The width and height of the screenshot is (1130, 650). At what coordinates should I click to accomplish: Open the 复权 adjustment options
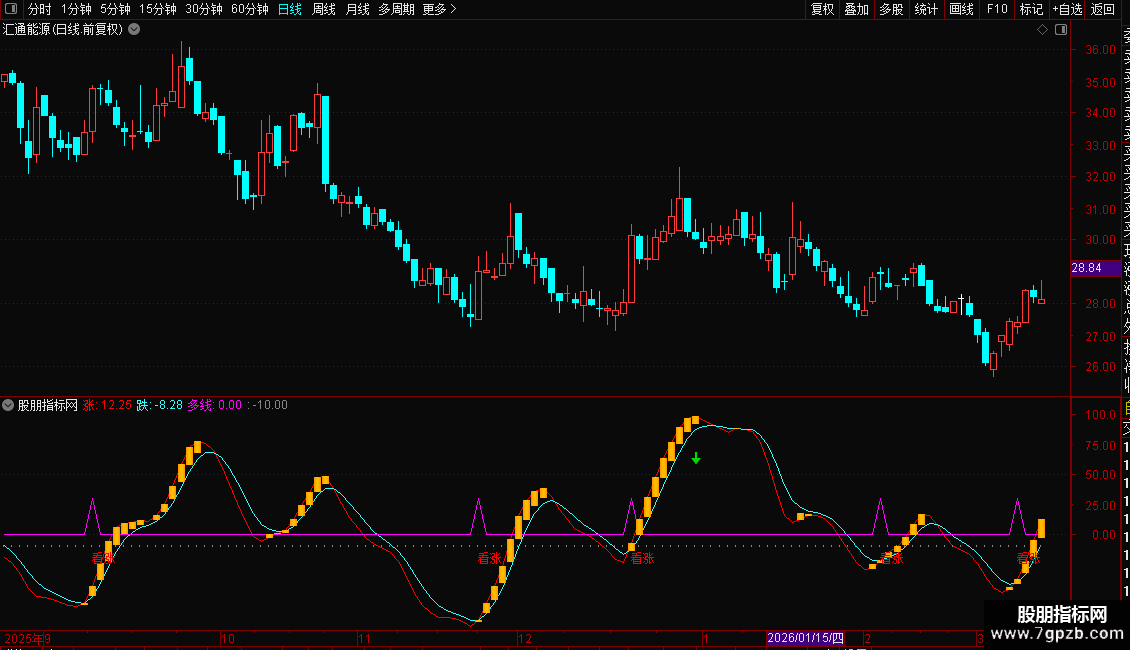point(822,9)
